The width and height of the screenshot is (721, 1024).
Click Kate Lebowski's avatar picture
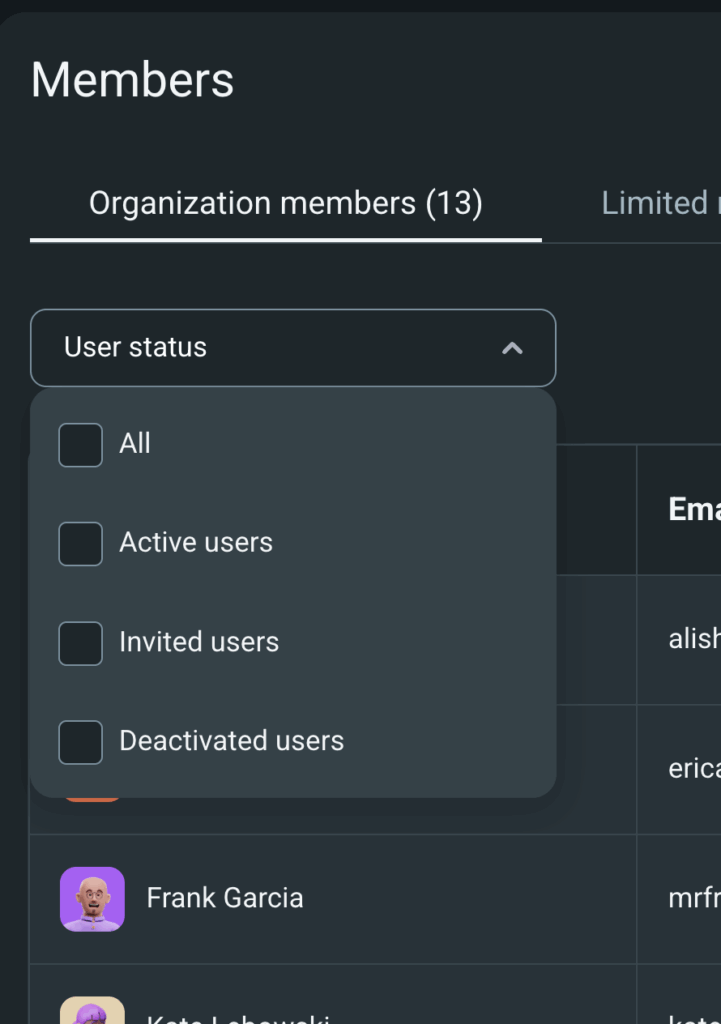(91, 1012)
